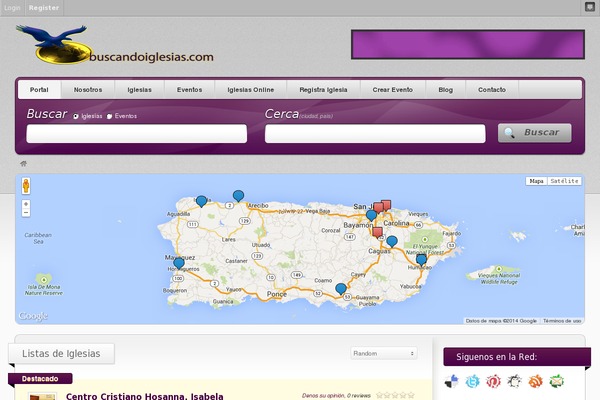Go to the Blog menu item
Screen dimensions: 600x400
coord(445,90)
